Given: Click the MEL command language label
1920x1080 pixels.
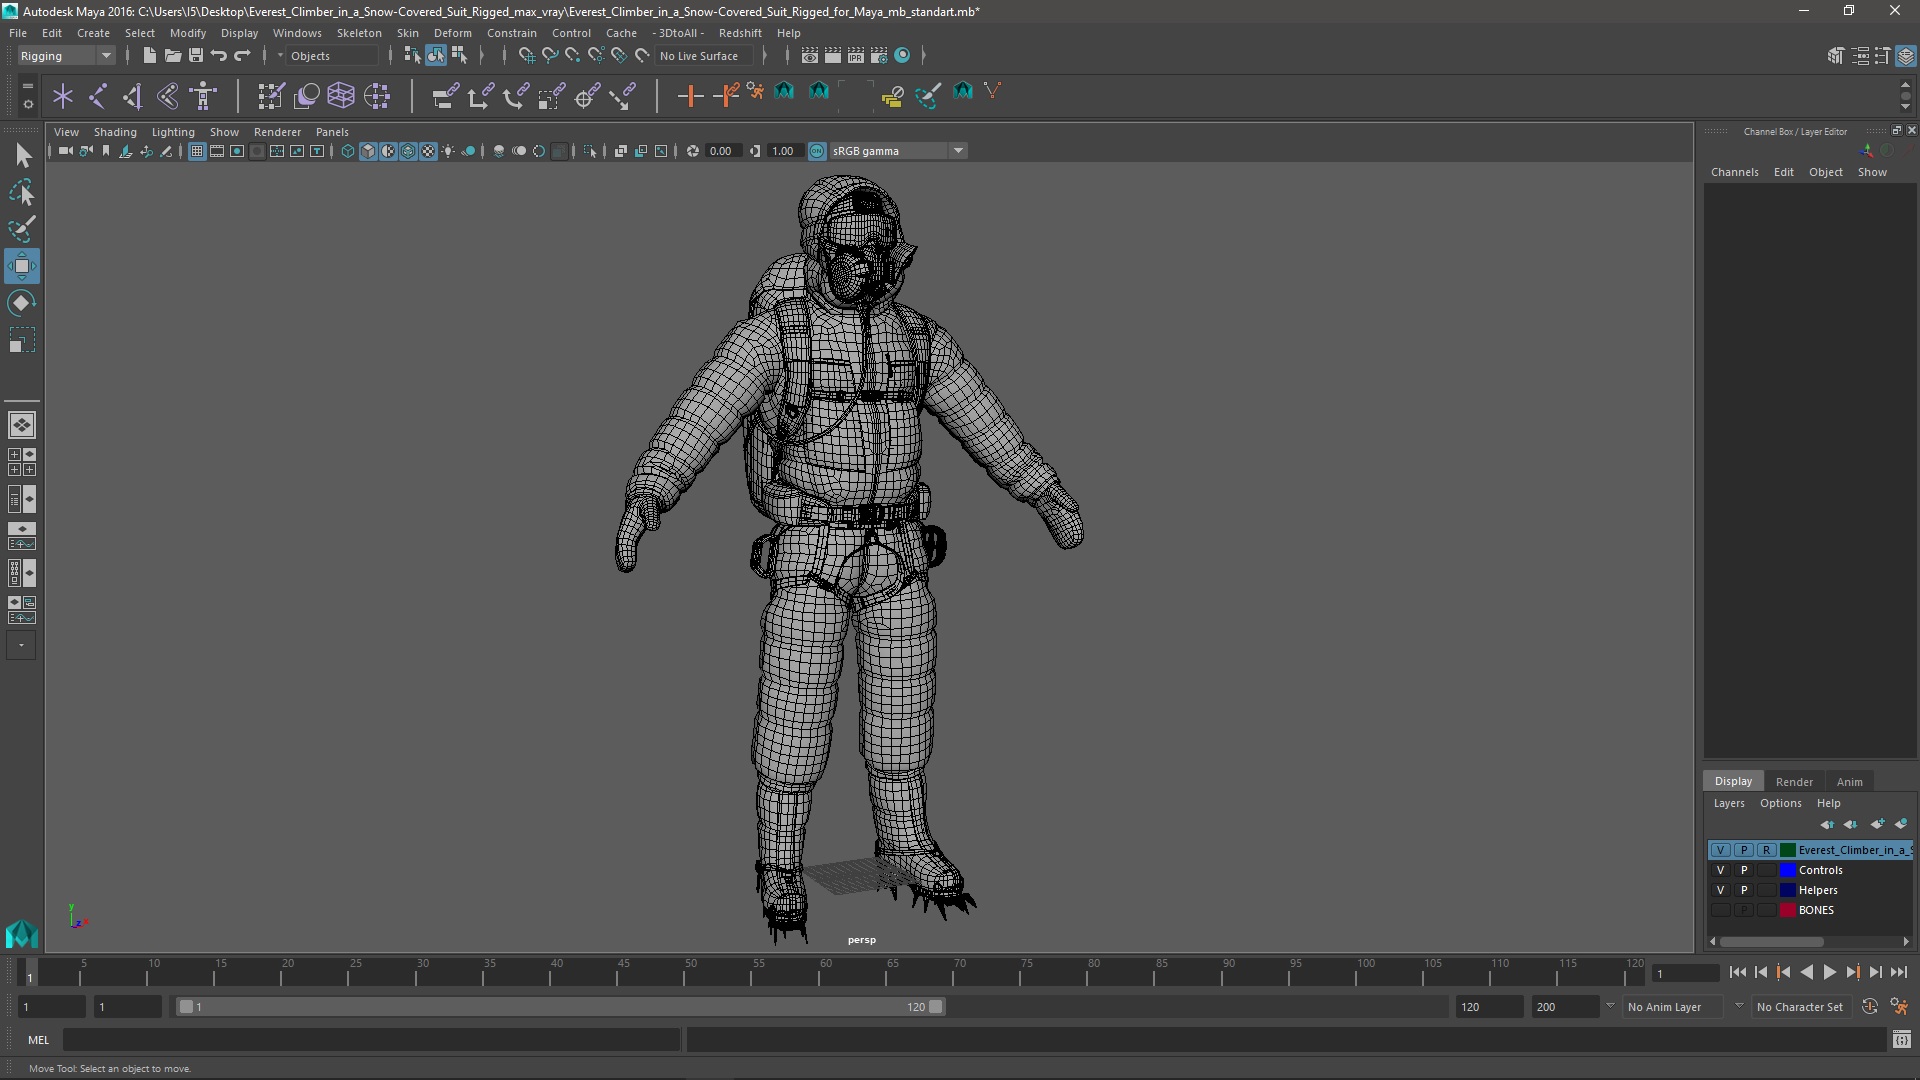Looking at the screenshot, I should click(38, 1040).
